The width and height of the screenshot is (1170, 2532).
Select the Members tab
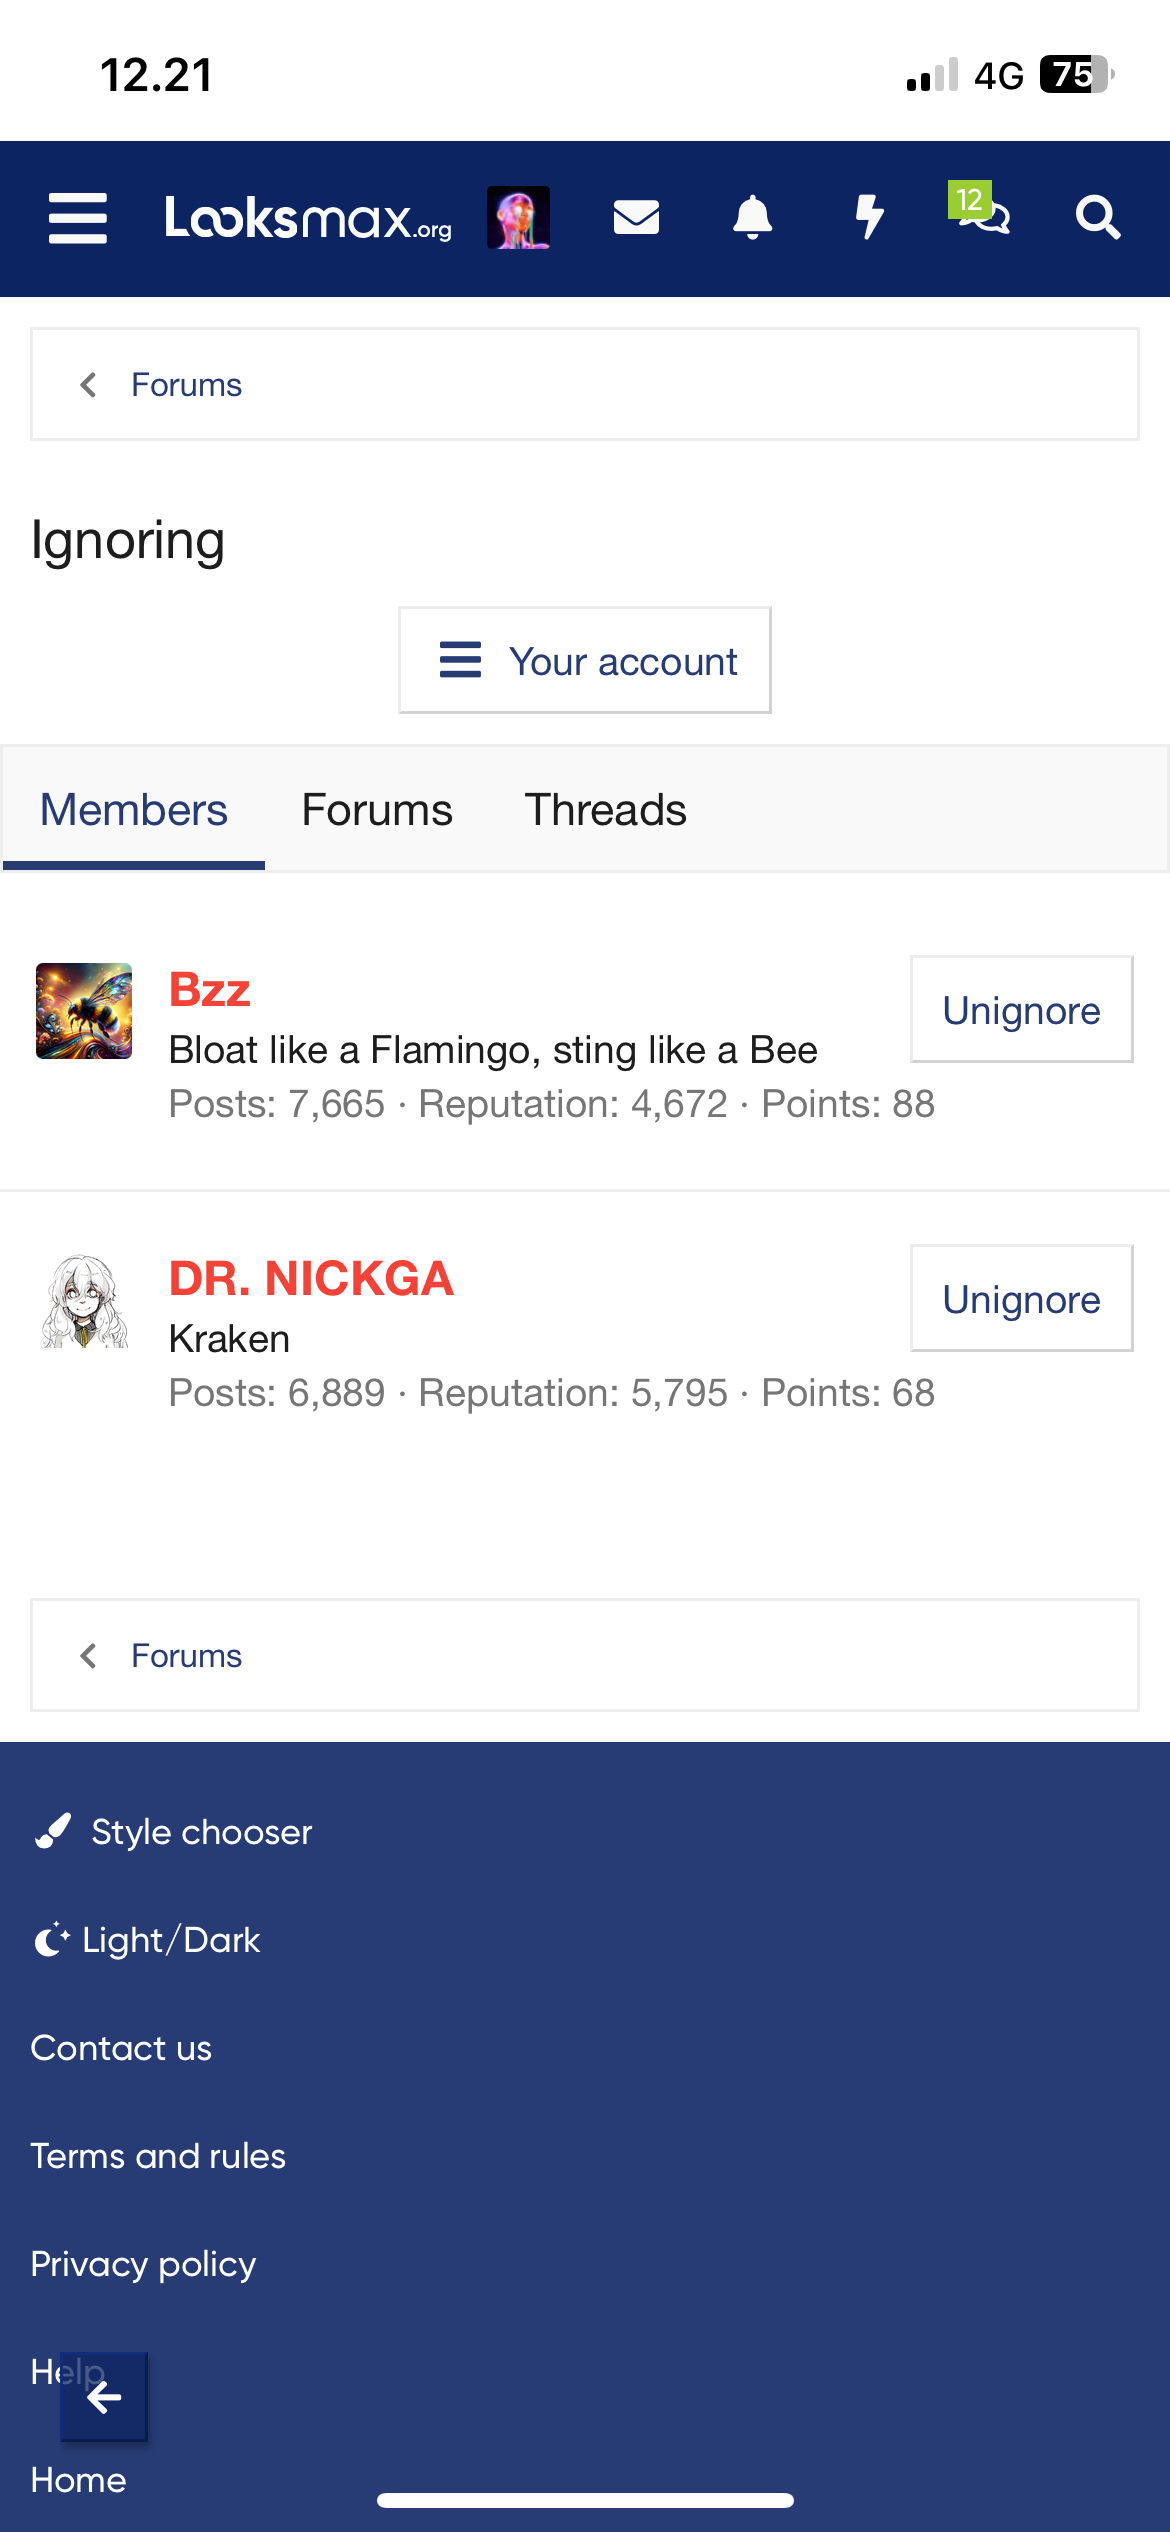coord(134,810)
